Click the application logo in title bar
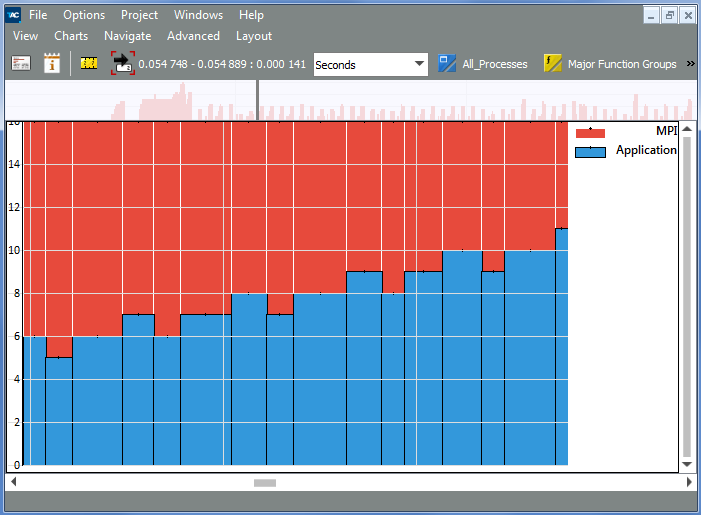Viewport: 701px width, 515px height. click(13, 15)
